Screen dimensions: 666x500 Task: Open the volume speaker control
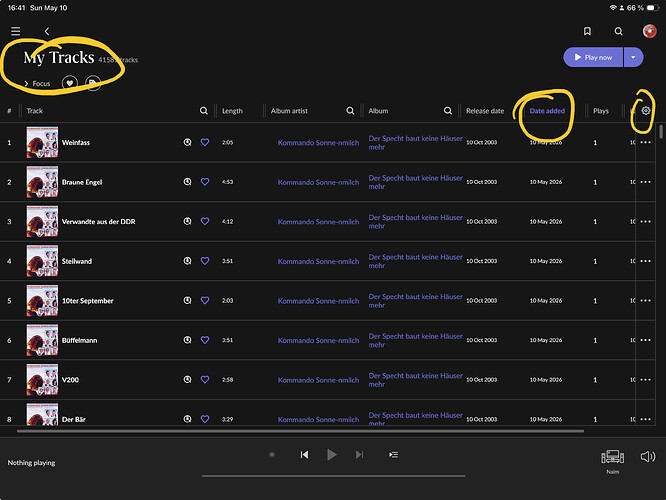[x=648, y=457]
